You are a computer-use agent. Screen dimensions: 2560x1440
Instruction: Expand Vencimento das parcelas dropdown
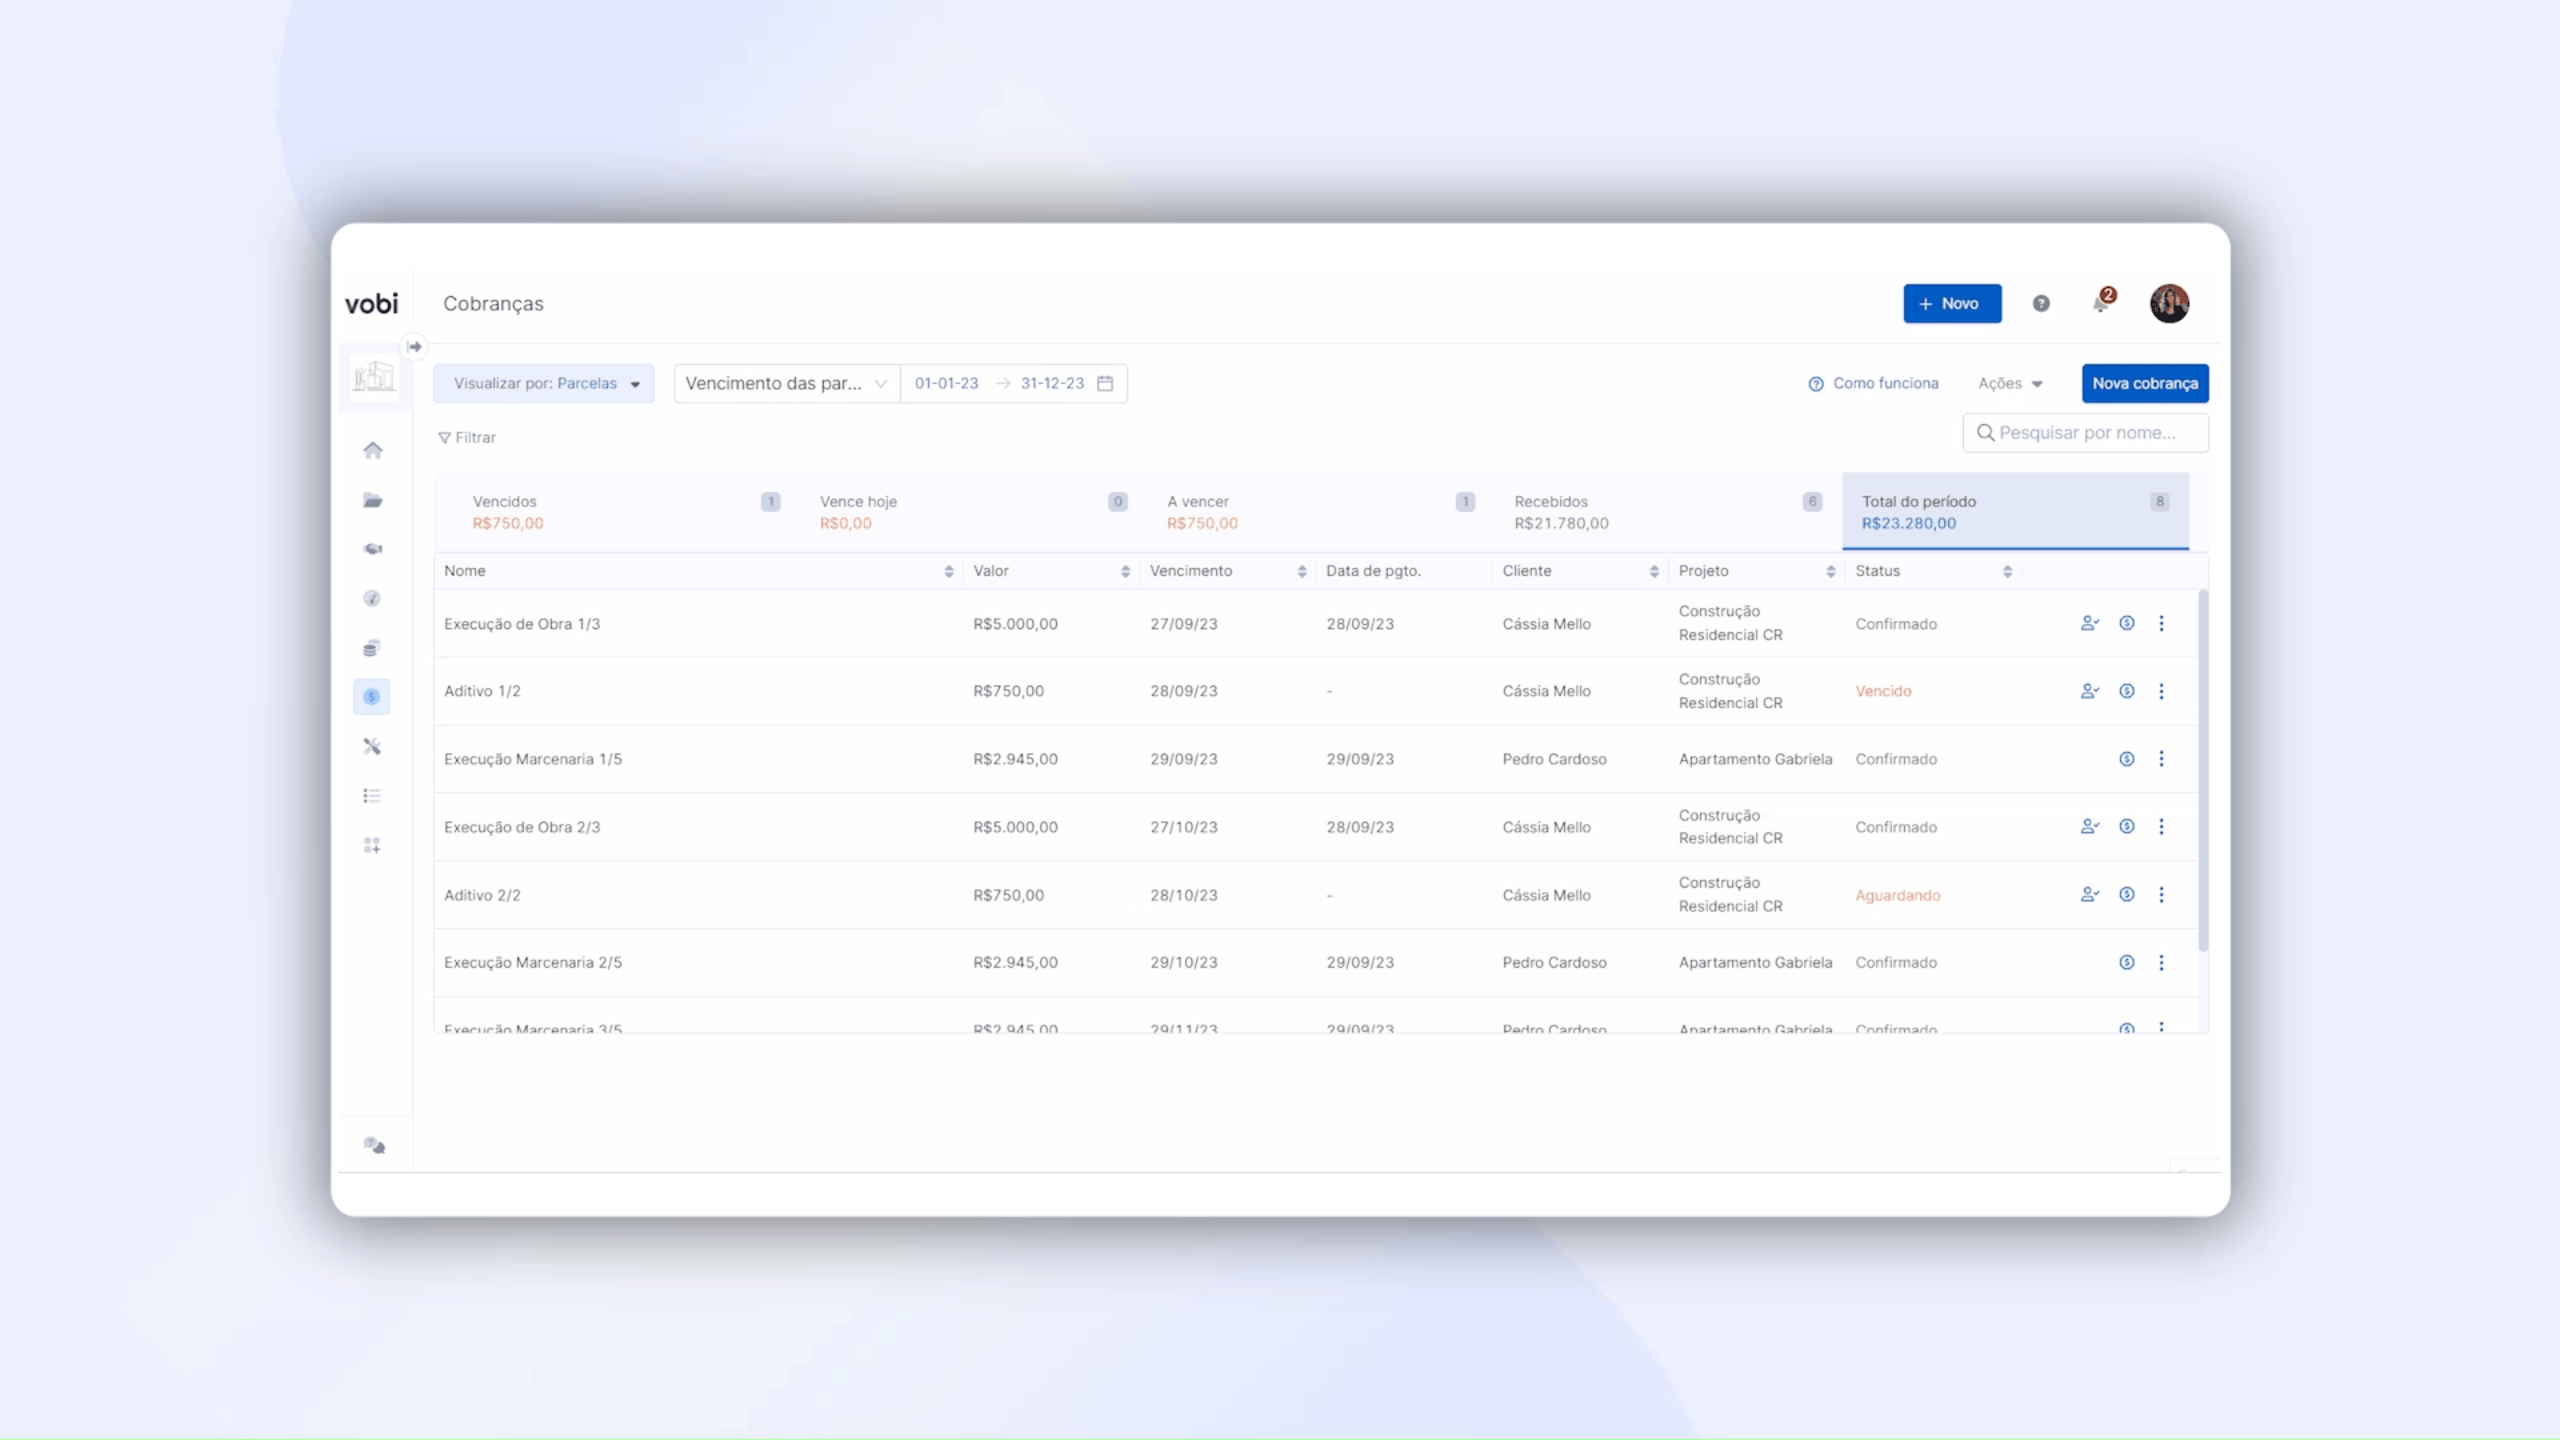point(786,383)
